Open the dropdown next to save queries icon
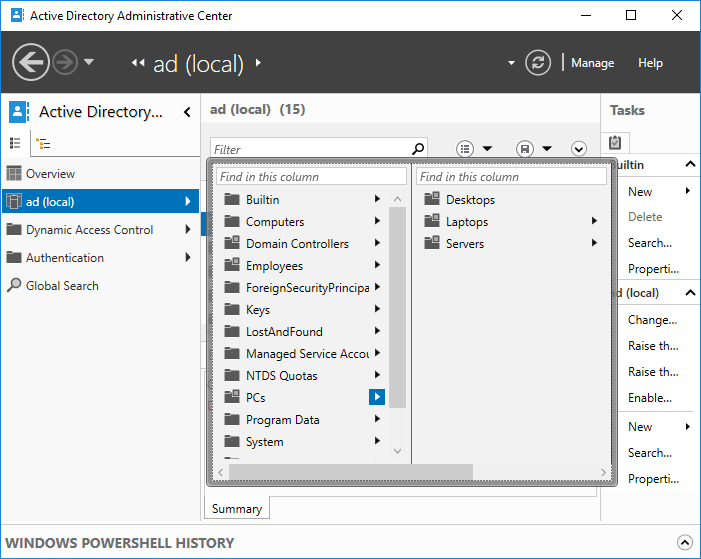The width and height of the screenshot is (701, 559). point(547,148)
